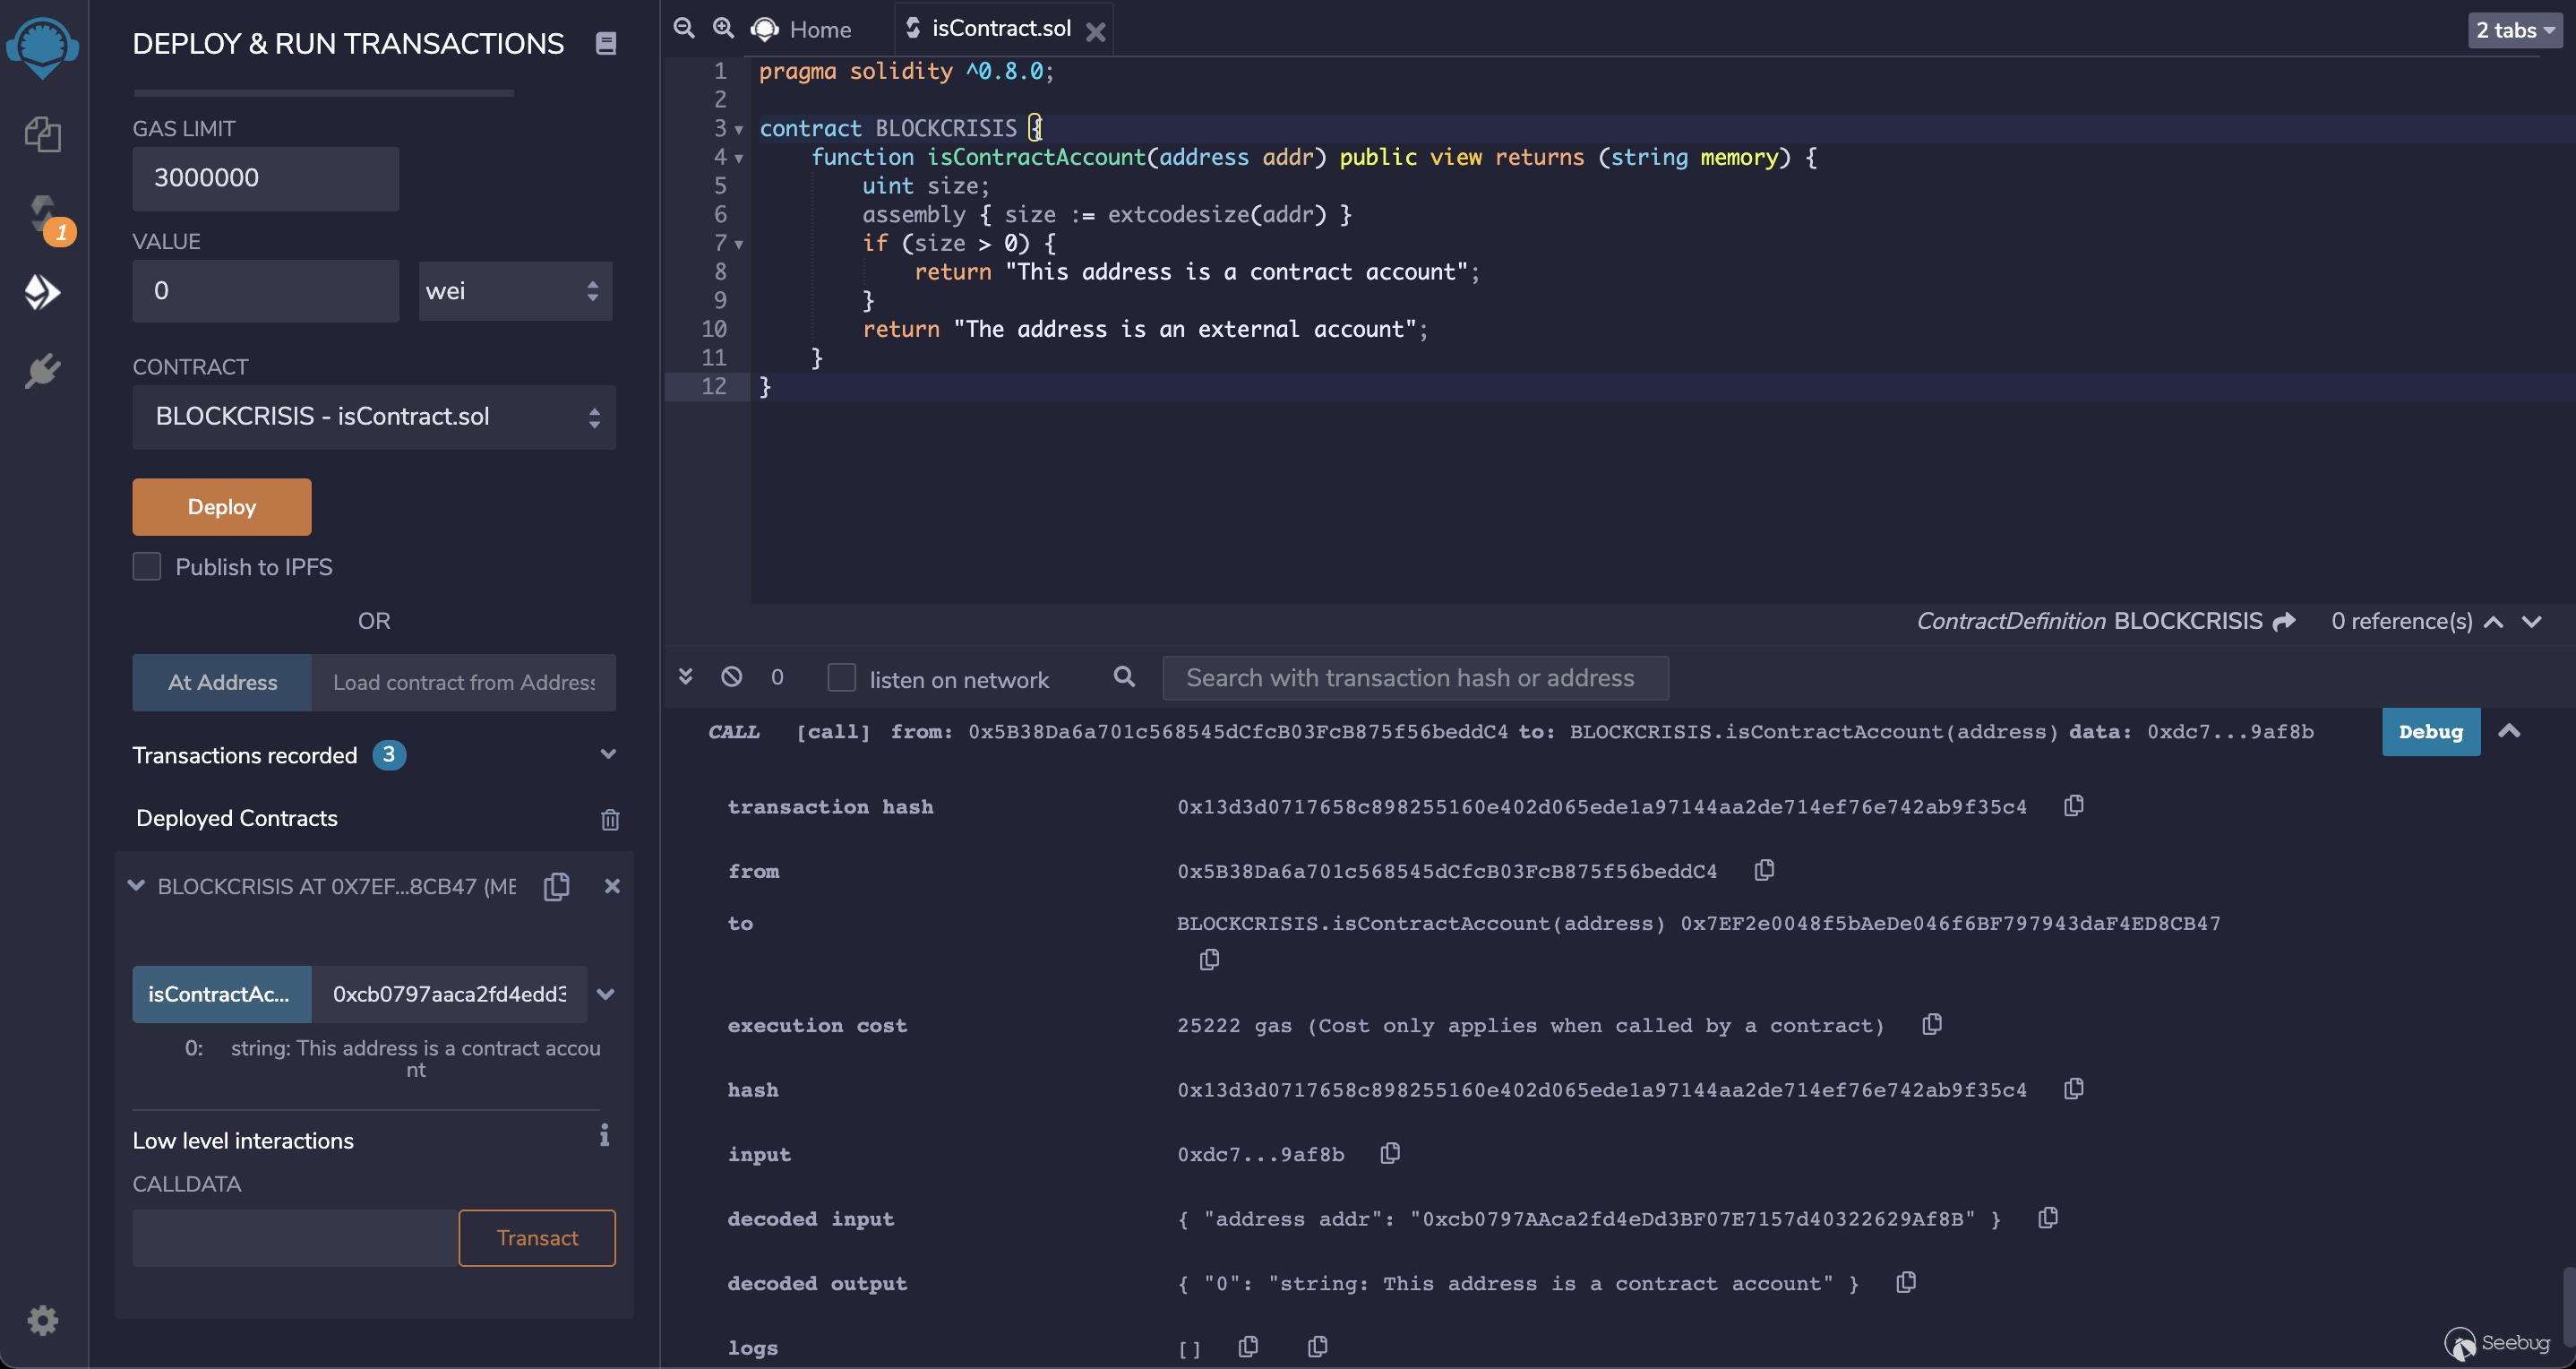The height and width of the screenshot is (1369, 2576).
Task: Open the CONTRACT selection dropdown
Action: click(x=374, y=417)
